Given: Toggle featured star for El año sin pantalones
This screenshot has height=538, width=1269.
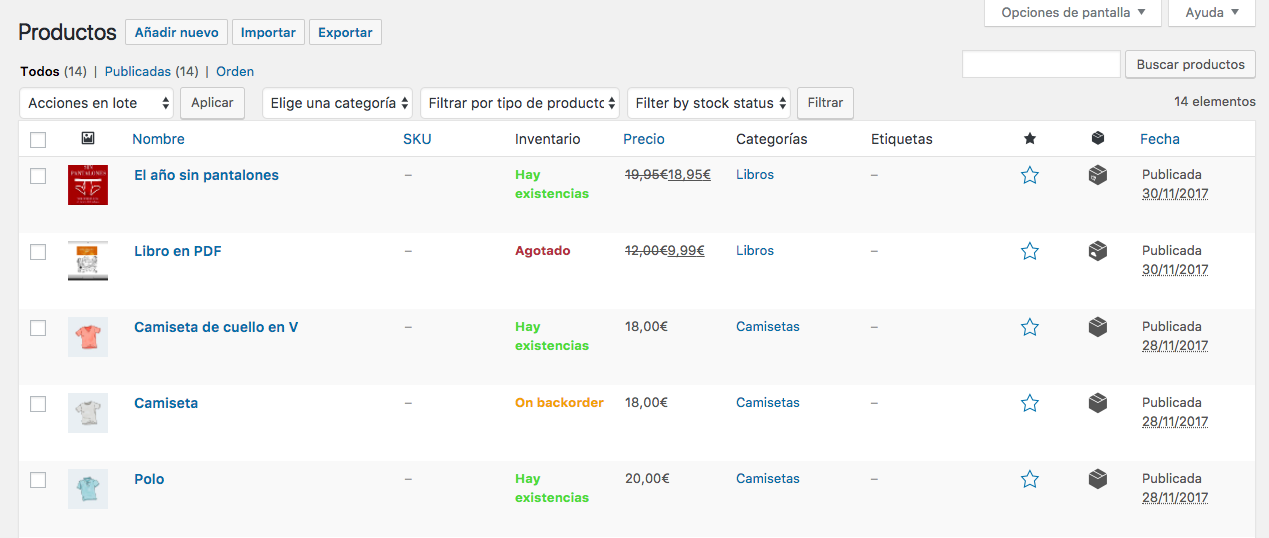Looking at the screenshot, I should coord(1030,175).
